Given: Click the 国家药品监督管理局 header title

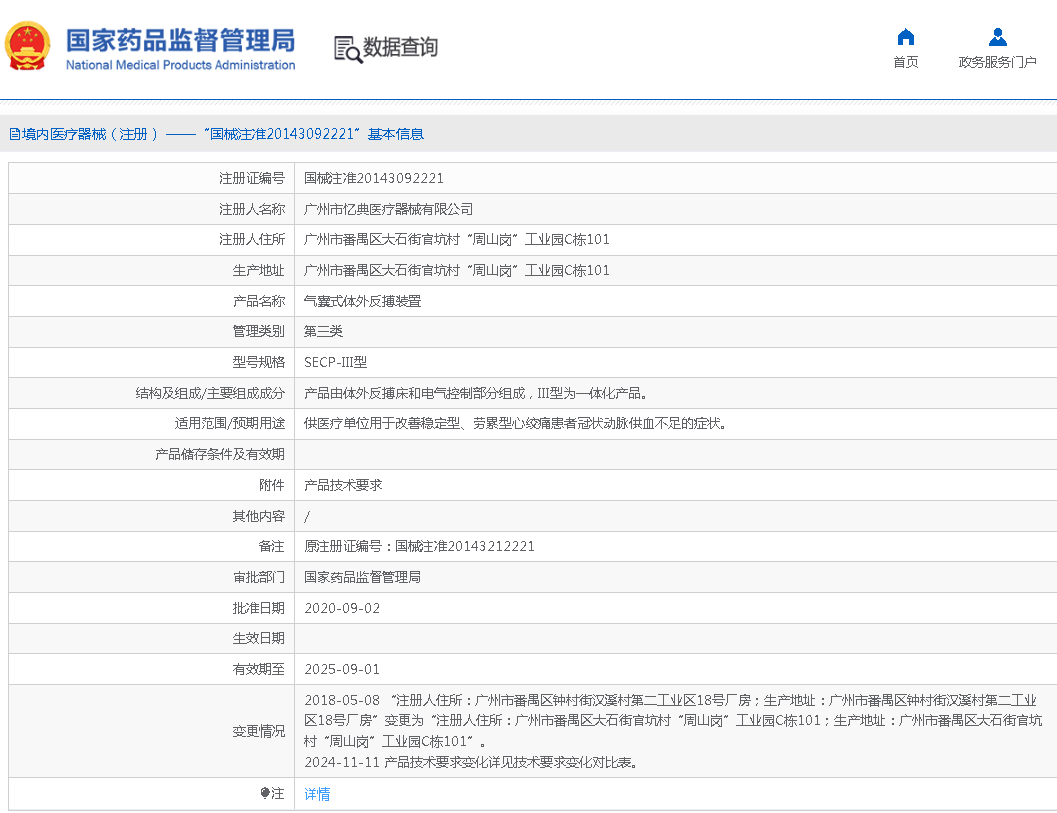Looking at the screenshot, I should (x=180, y=40).
